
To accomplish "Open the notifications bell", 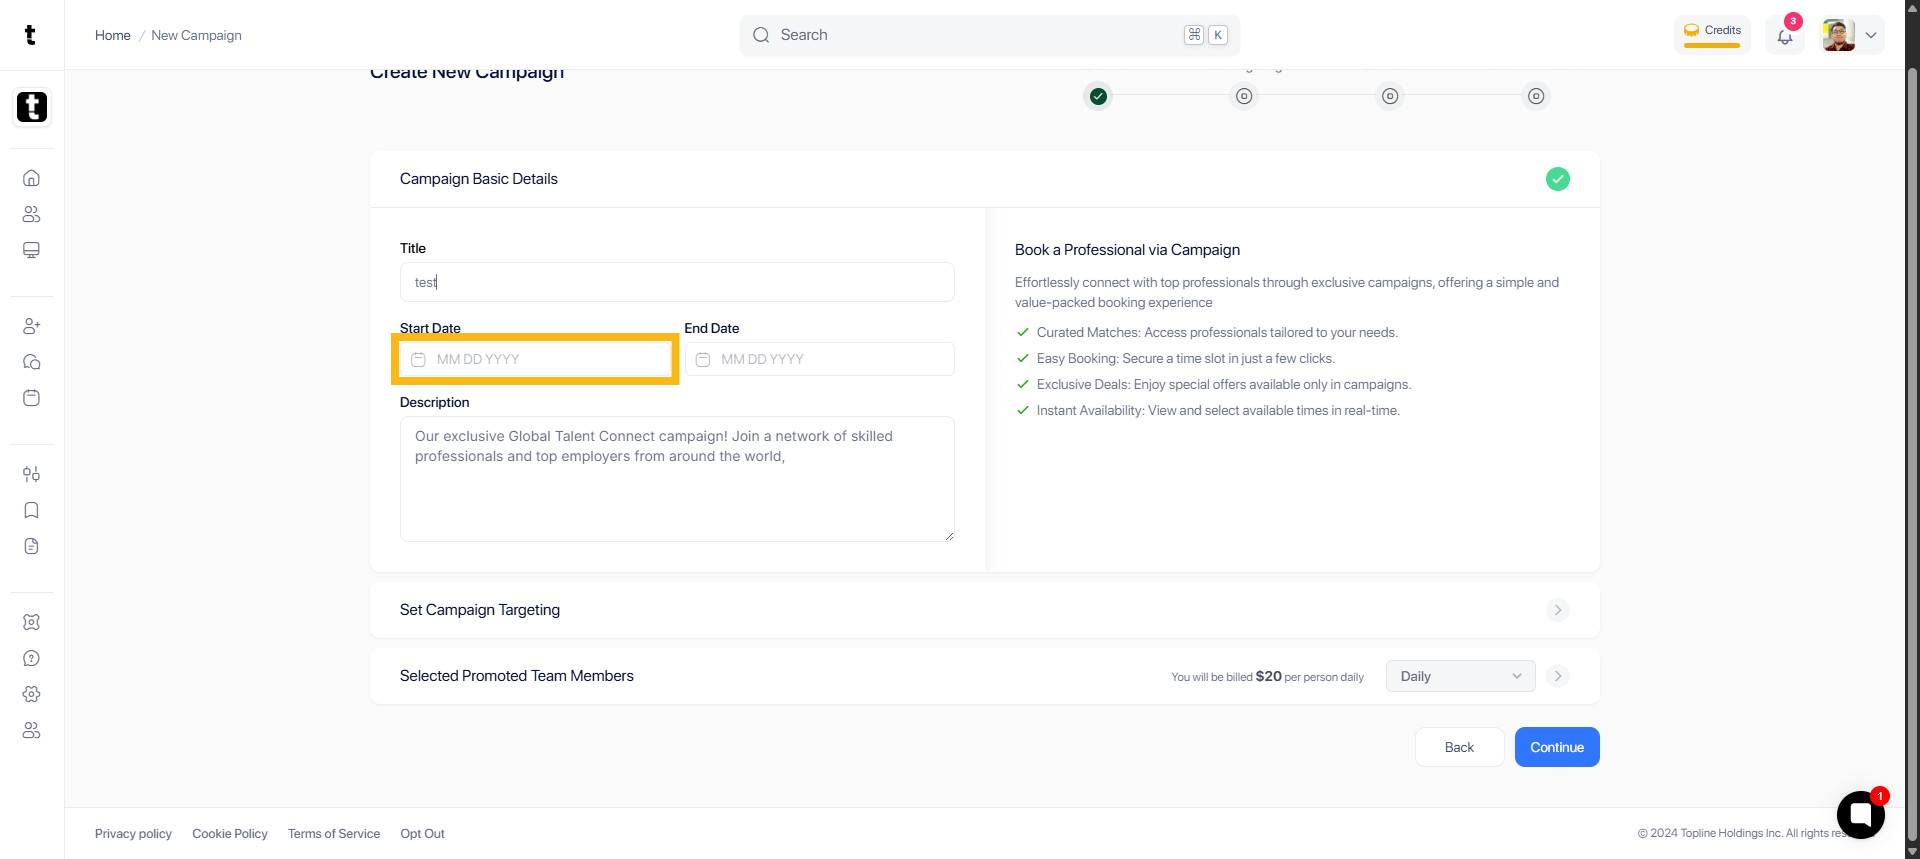I will [x=1785, y=36].
